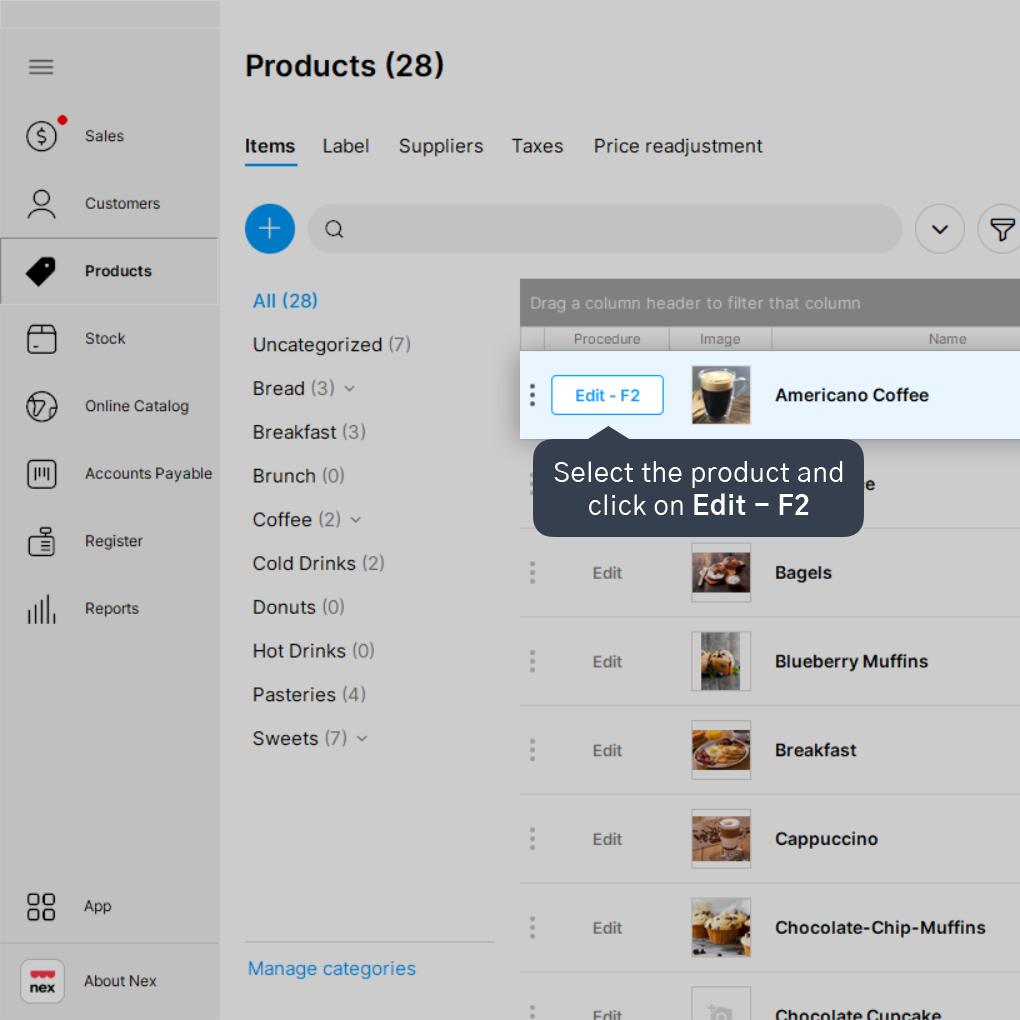Open the Stock box icon
Screen dimensions: 1020x1020
(x=42, y=339)
